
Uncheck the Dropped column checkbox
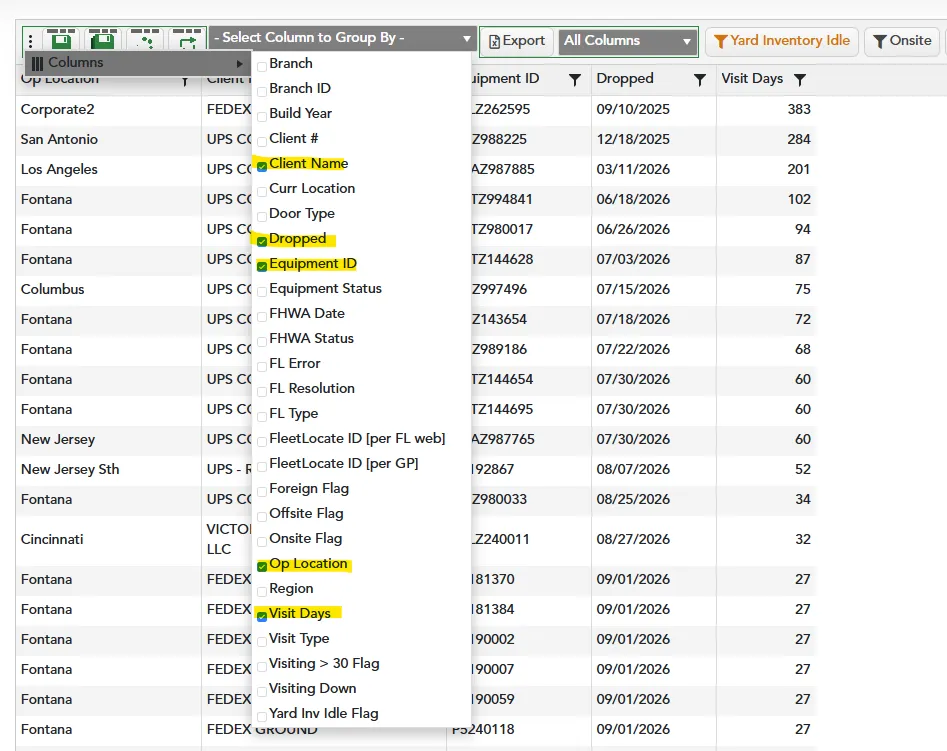[262, 241]
